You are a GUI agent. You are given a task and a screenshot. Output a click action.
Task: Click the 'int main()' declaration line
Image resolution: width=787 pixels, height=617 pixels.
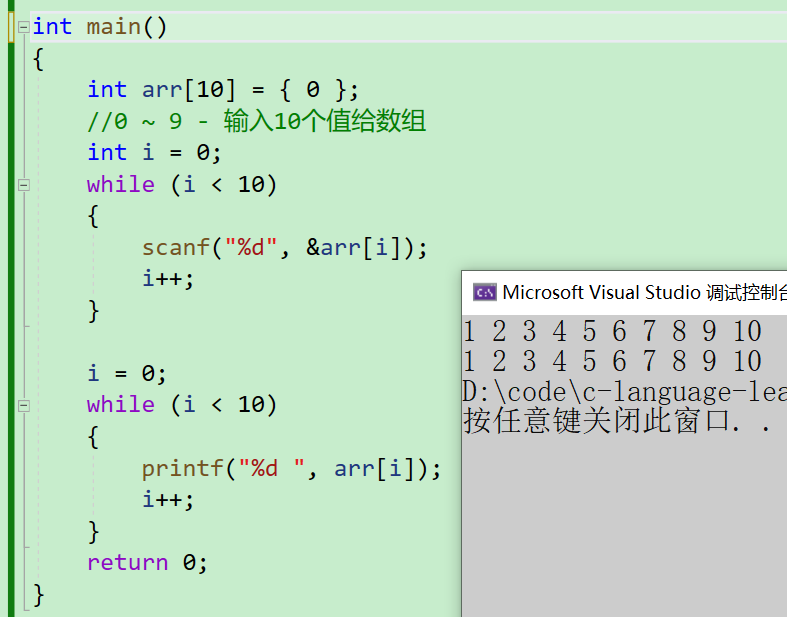coord(99,27)
